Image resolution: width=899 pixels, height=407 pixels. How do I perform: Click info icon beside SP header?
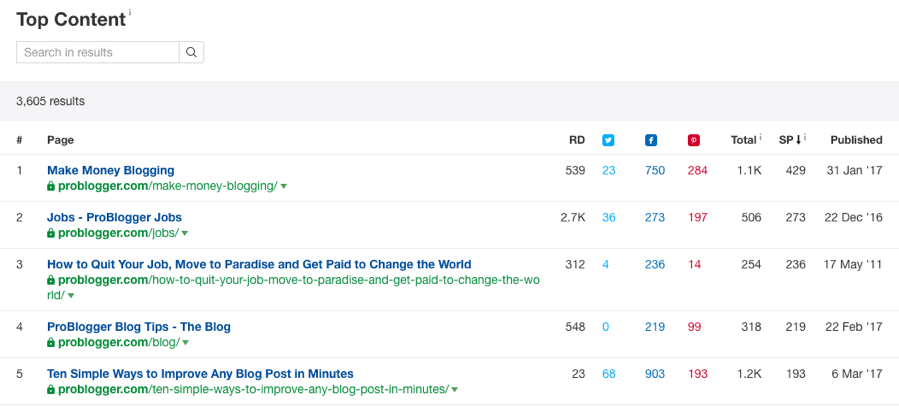click(805, 136)
